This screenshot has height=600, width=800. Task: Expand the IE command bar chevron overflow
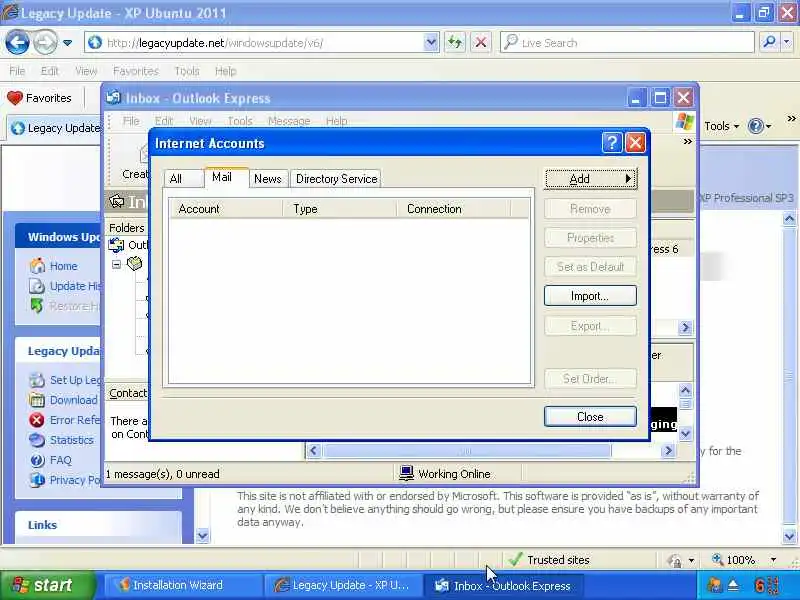tap(791, 118)
